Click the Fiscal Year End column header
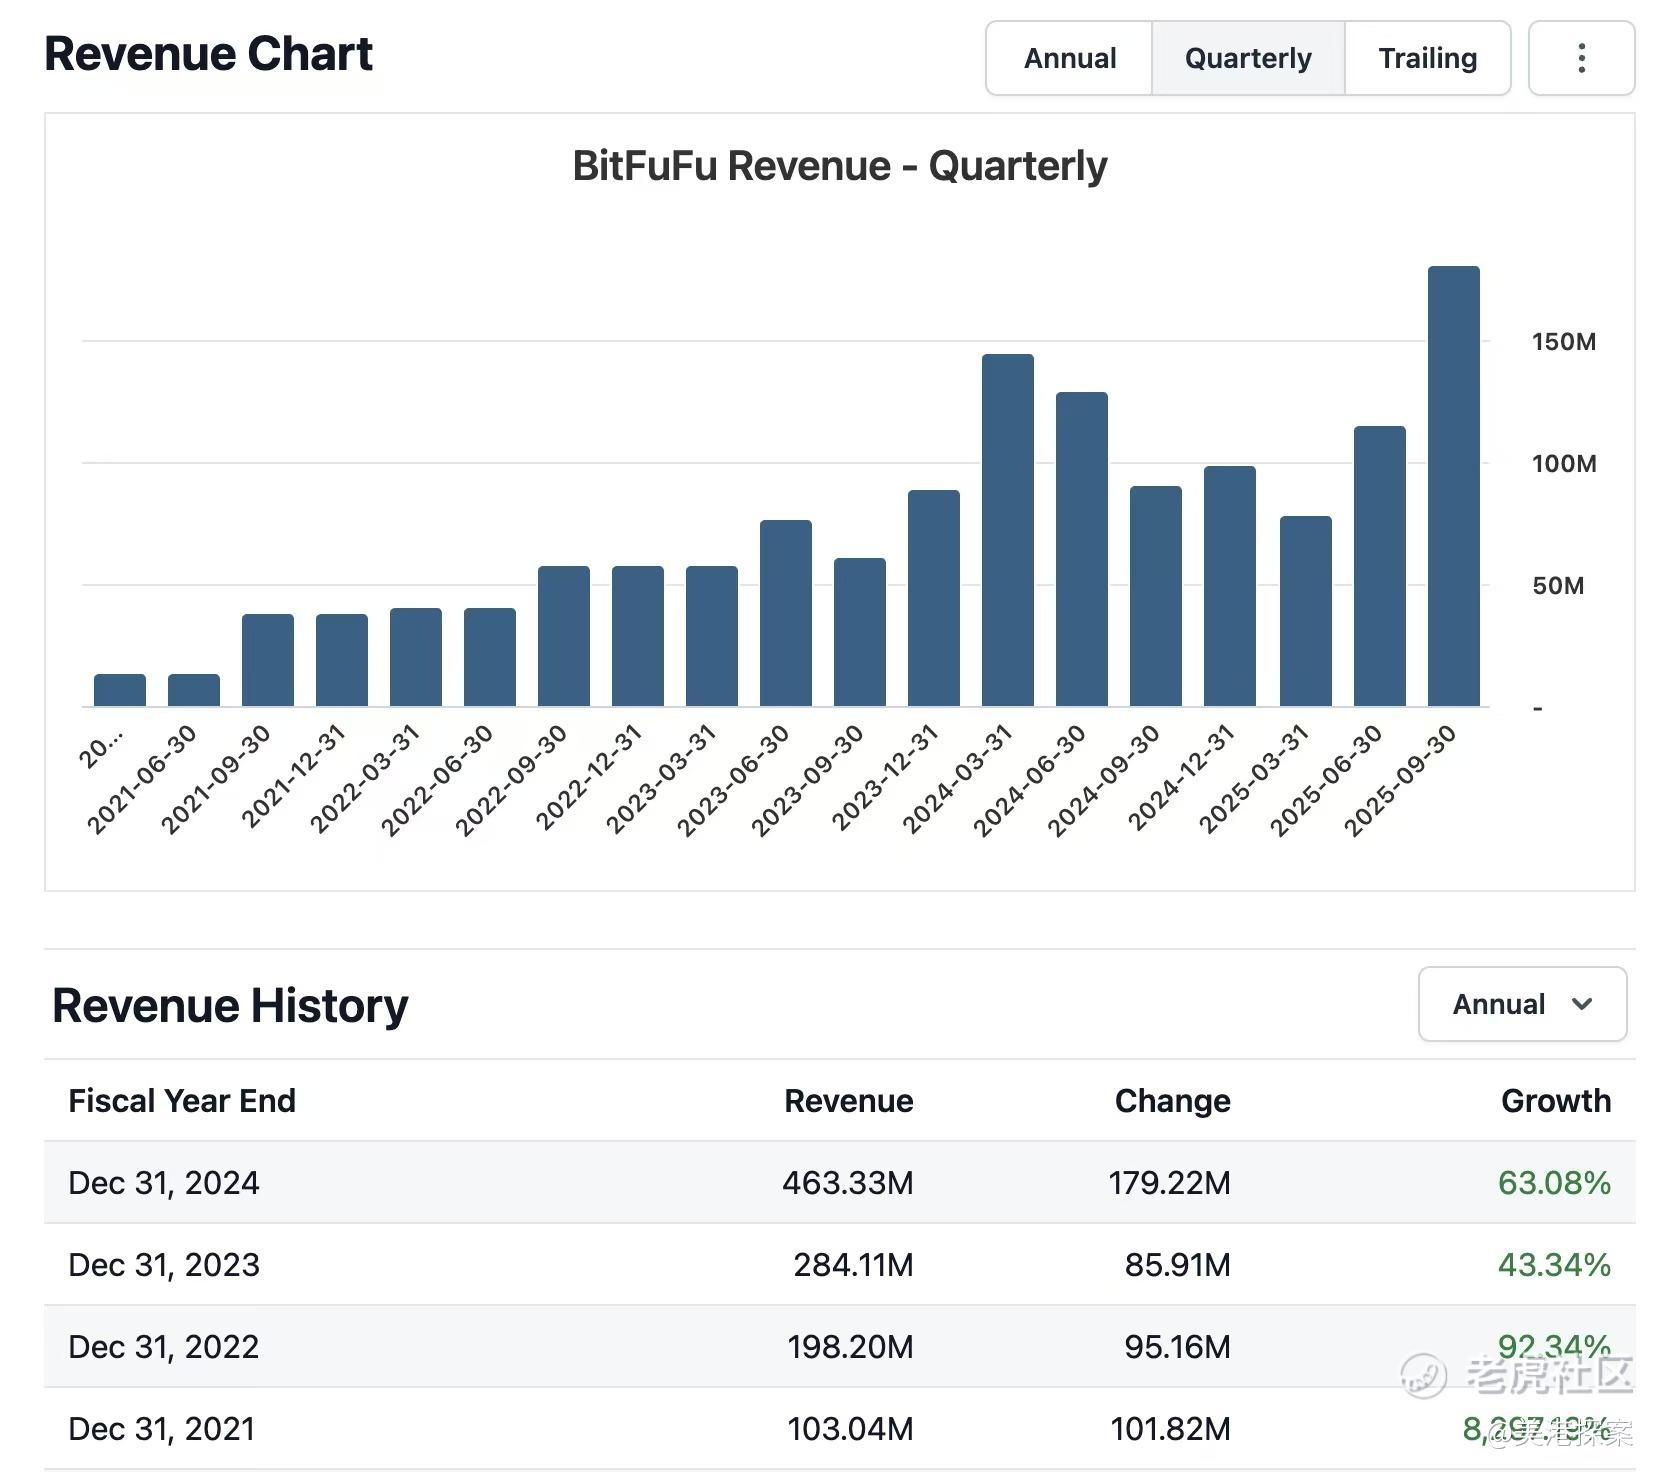The height and width of the screenshot is (1472, 1666). 182,1101
